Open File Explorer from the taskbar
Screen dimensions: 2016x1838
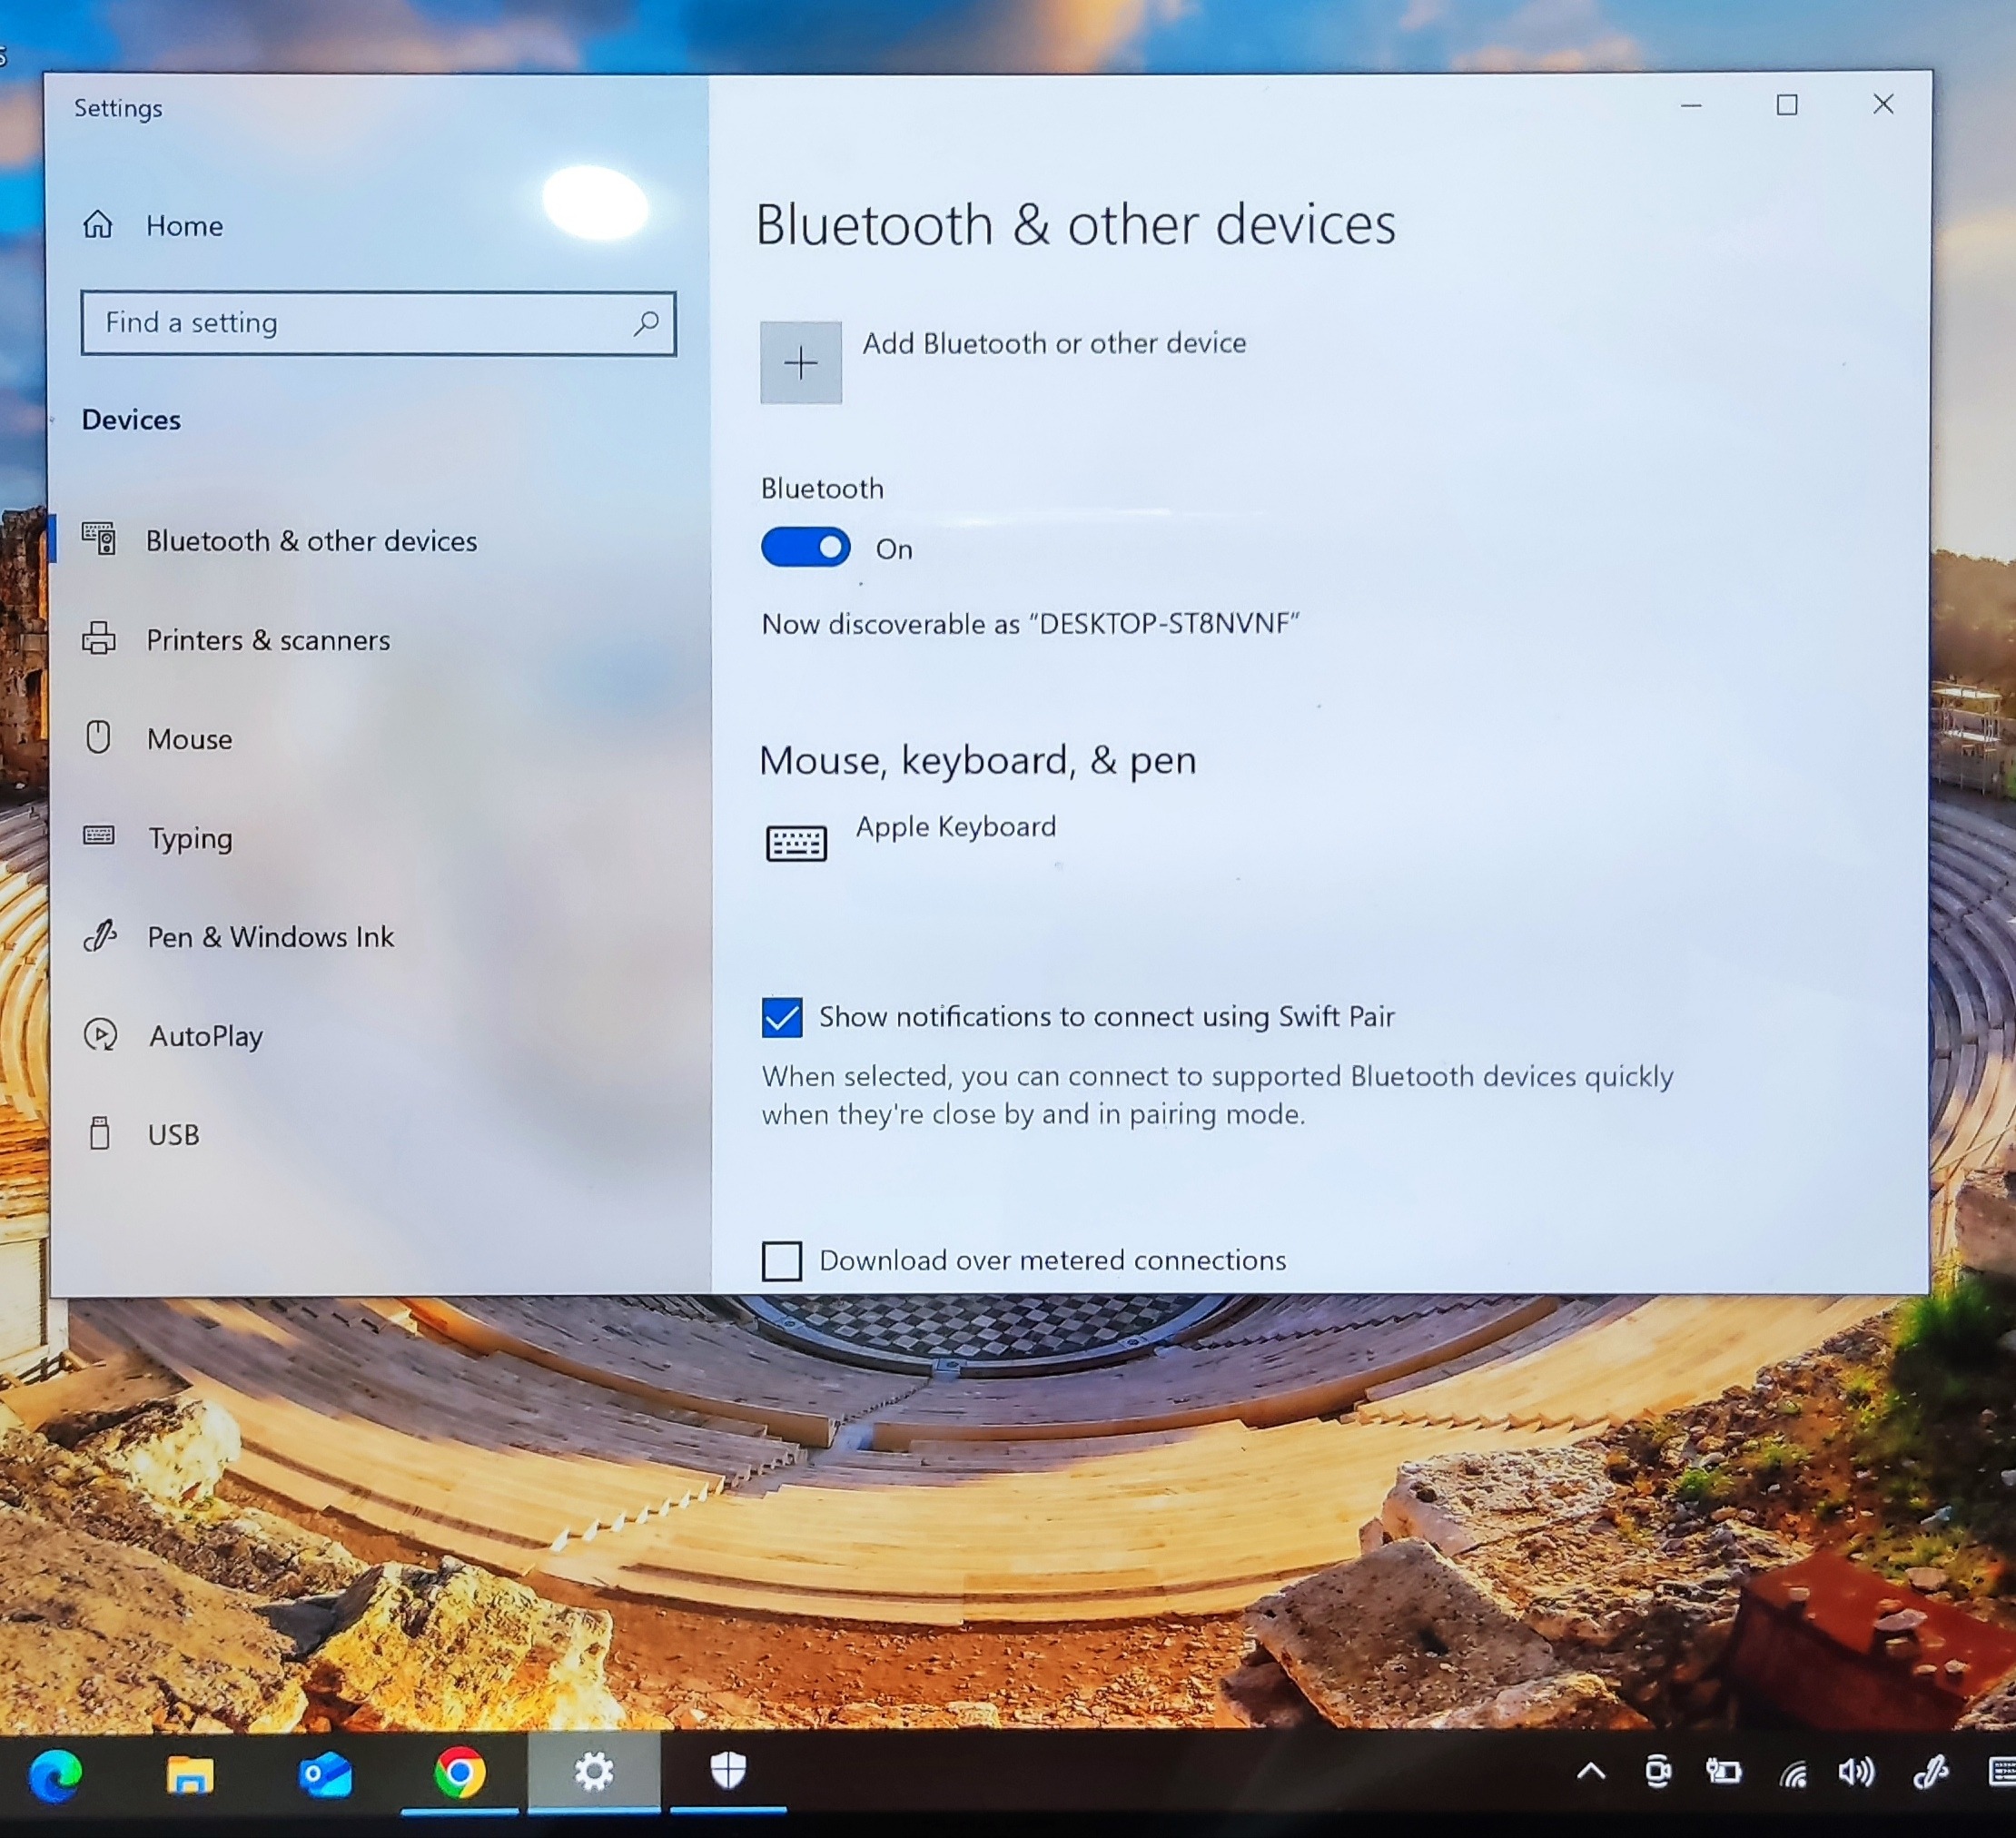tap(190, 1774)
